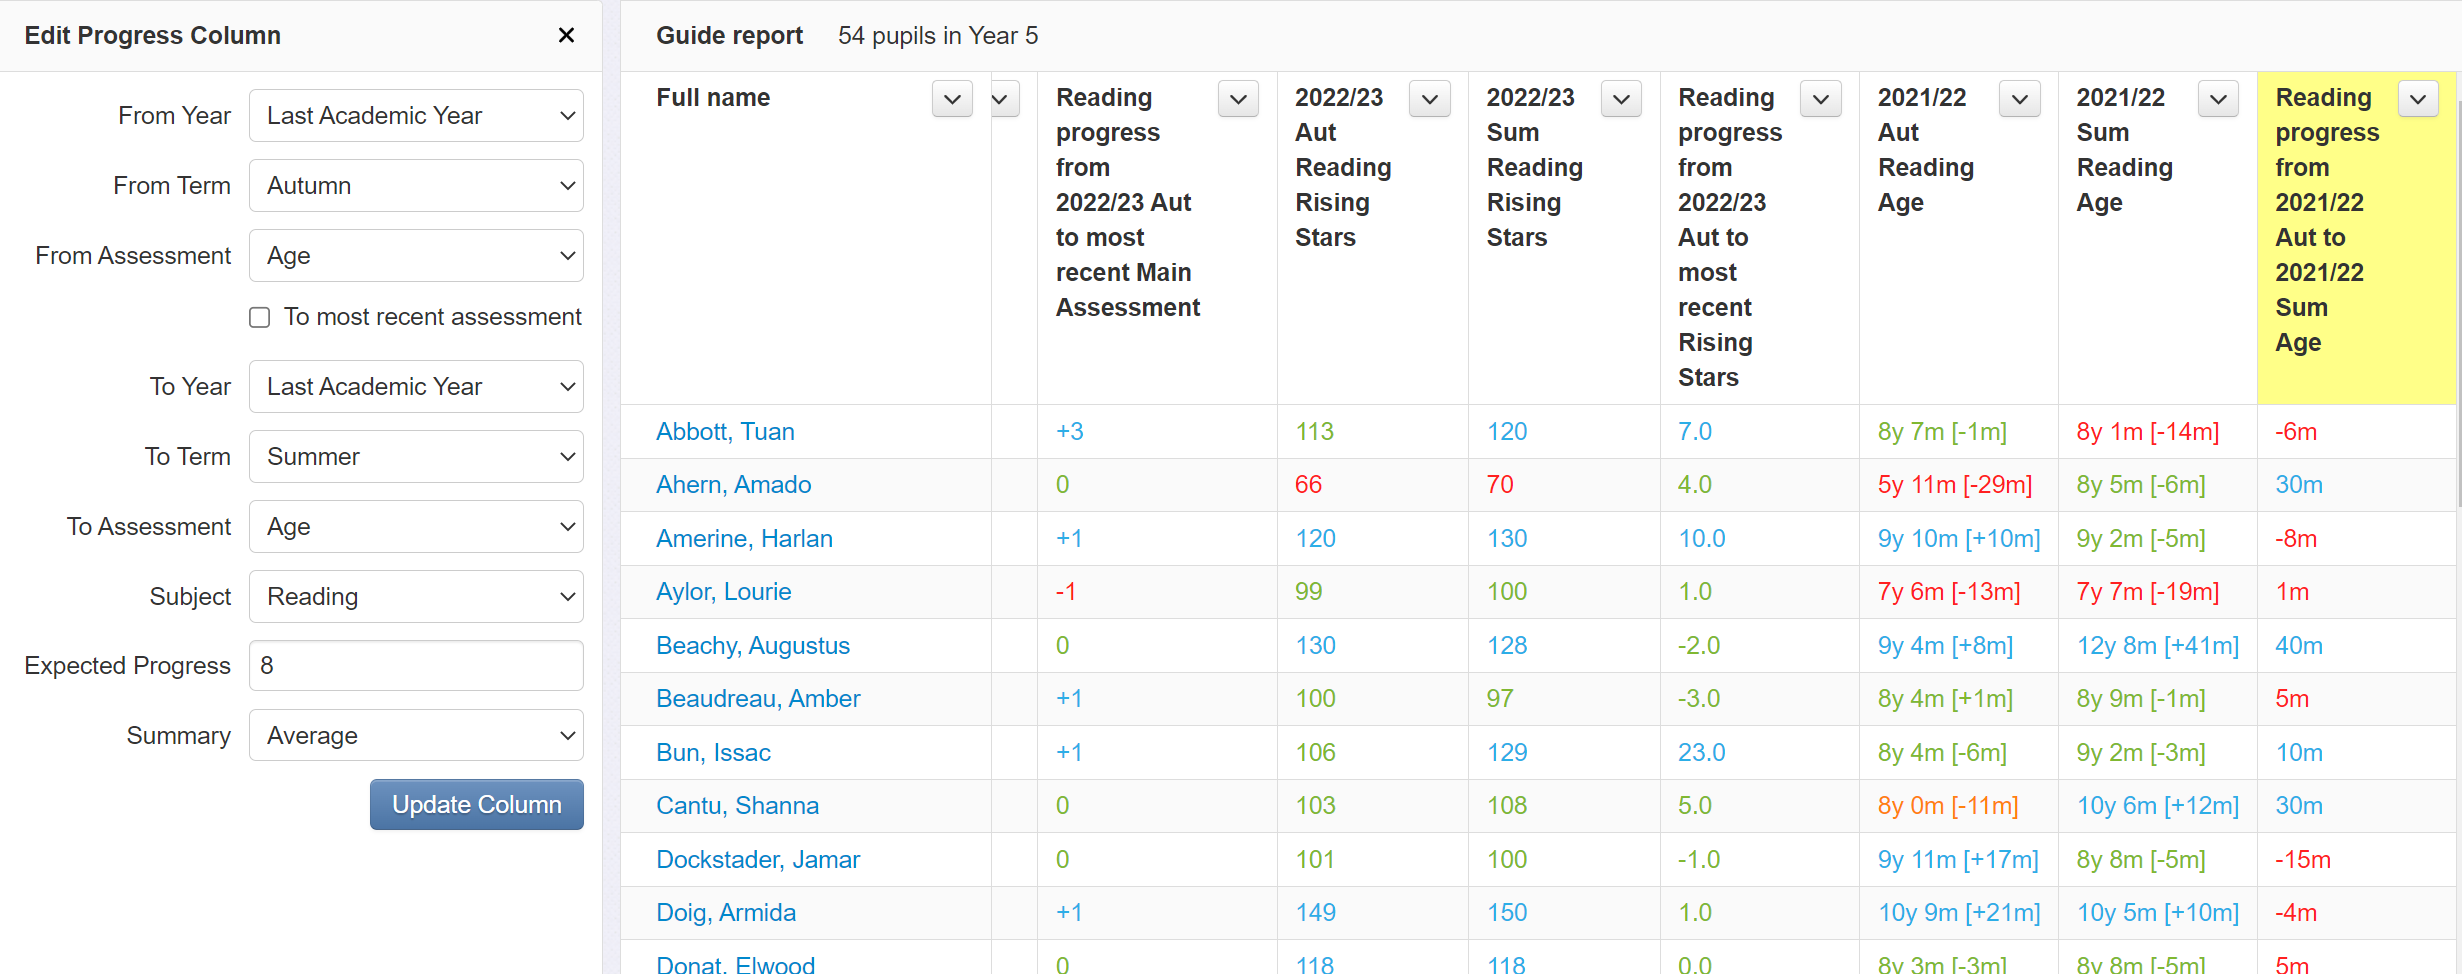Open column menu for 2022/23 Sum Reading Rising Stars

[1621, 99]
